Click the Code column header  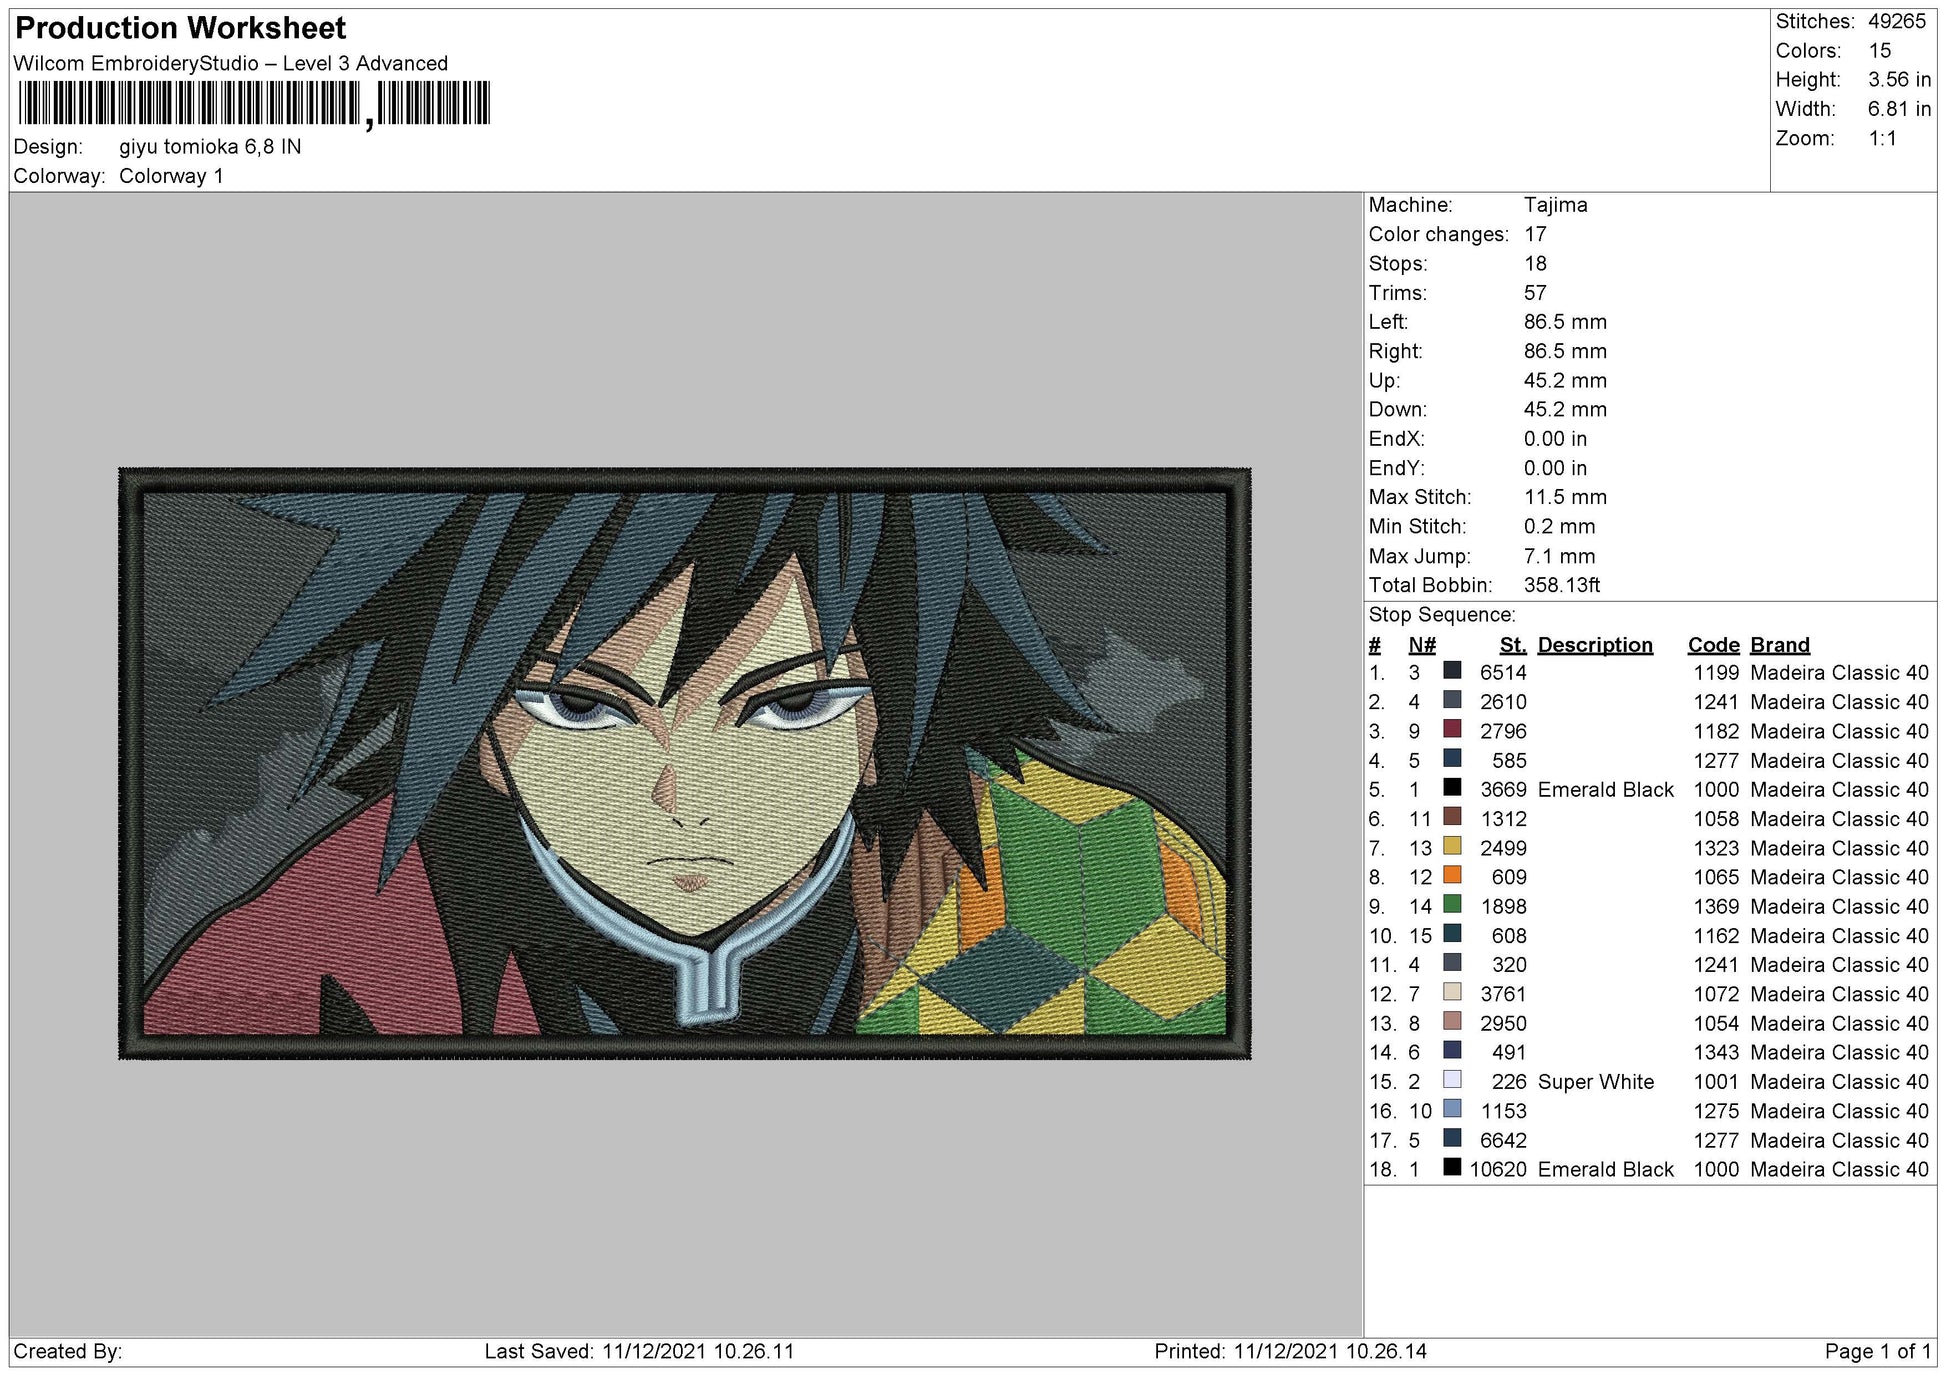tap(1713, 645)
